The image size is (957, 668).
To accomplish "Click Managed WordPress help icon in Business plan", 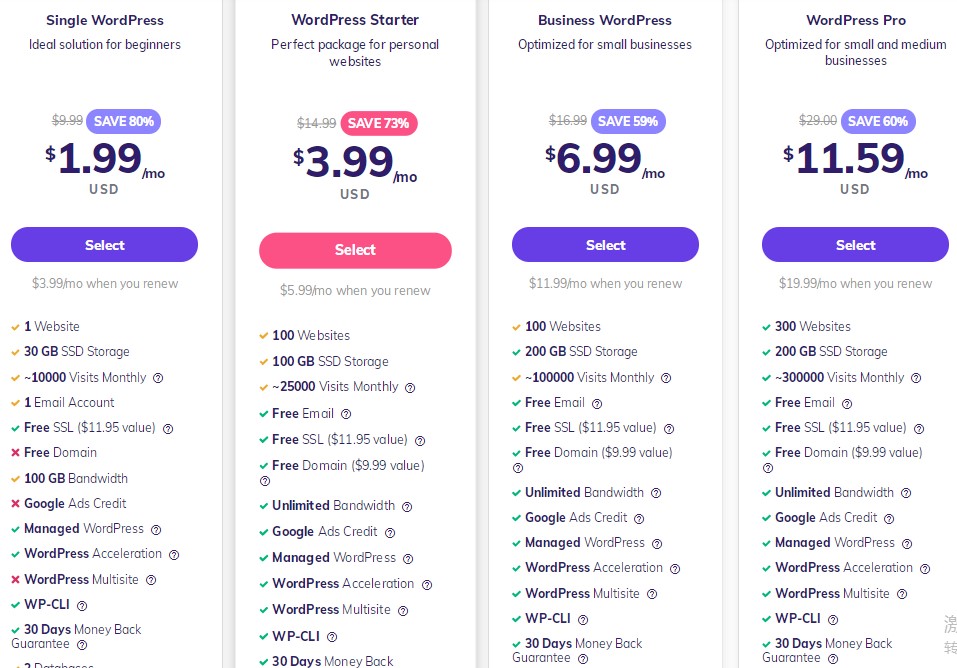I will click(x=657, y=543).
